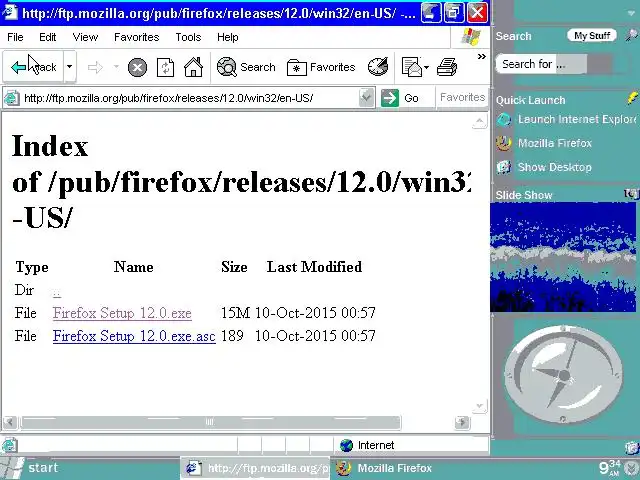
Task: Click the Internet Explorer title bar icon
Action: (x=10, y=13)
